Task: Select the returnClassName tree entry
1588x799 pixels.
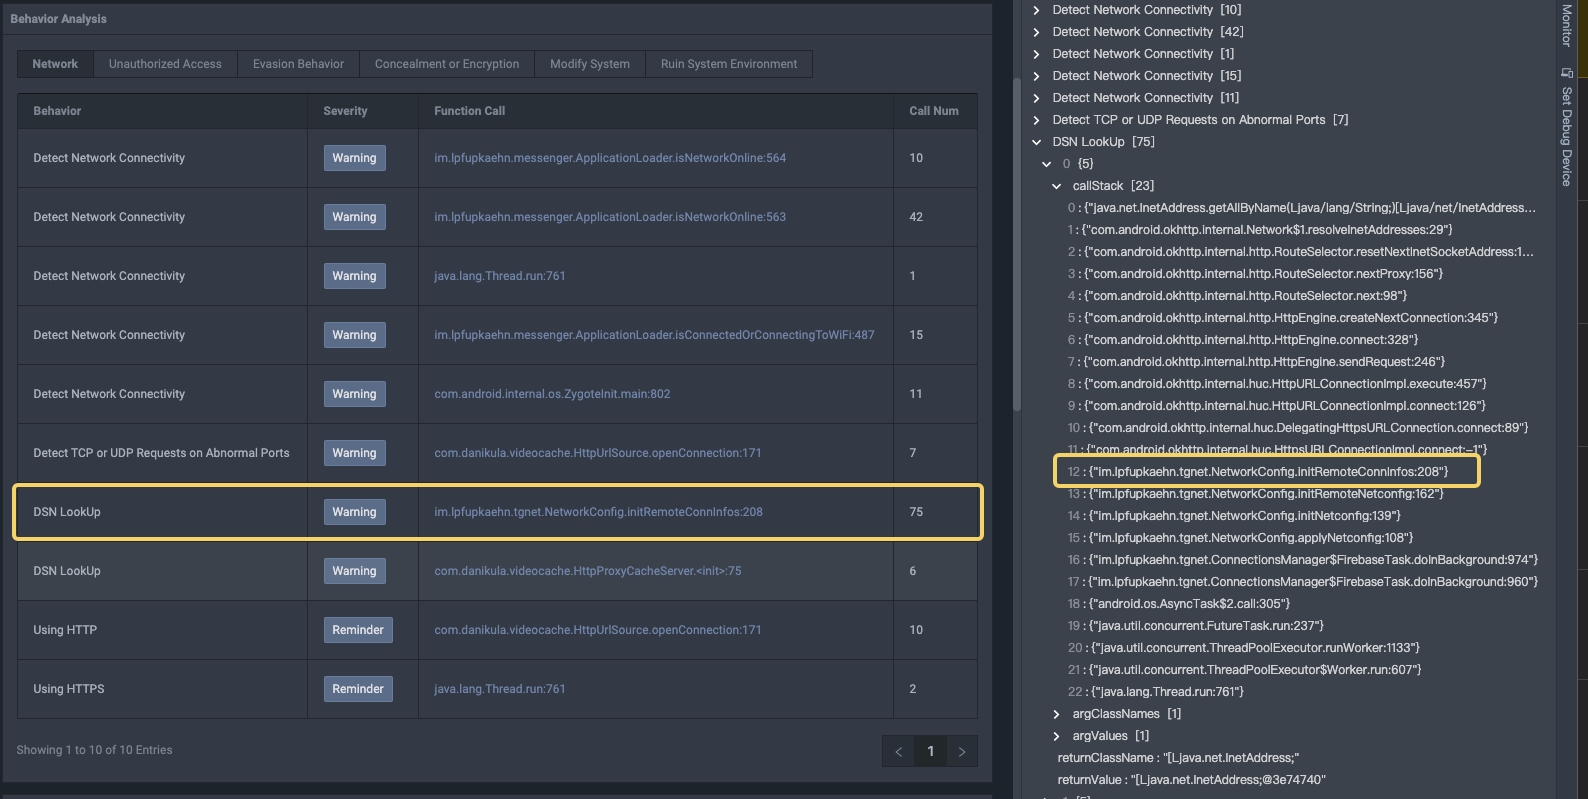Action: [1178, 758]
